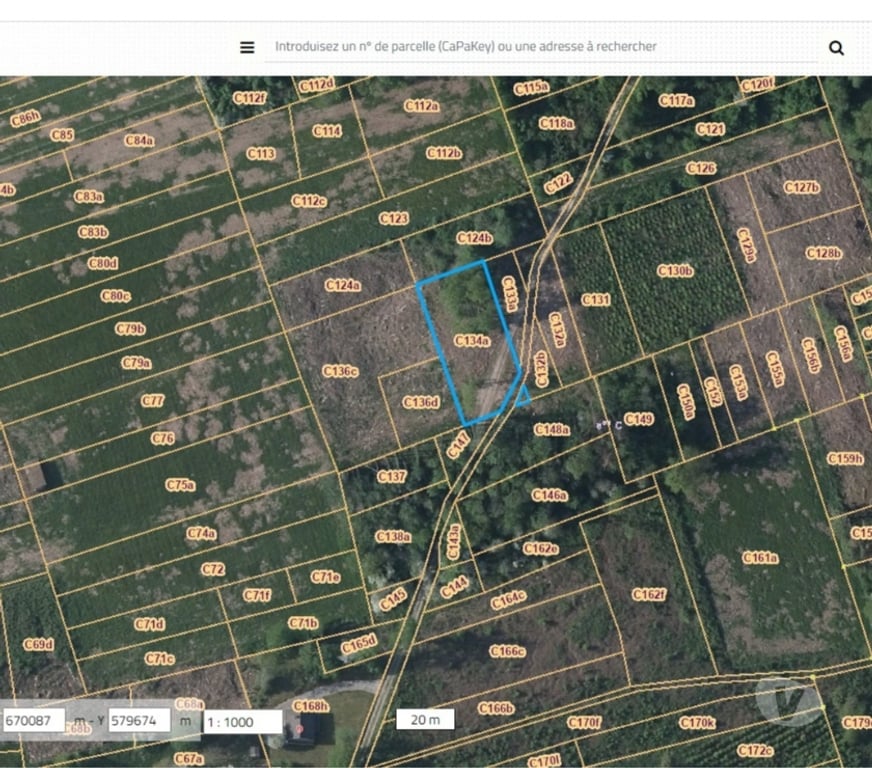Select parcel label C161a
The height and width of the screenshot is (768, 872).
tap(760, 558)
